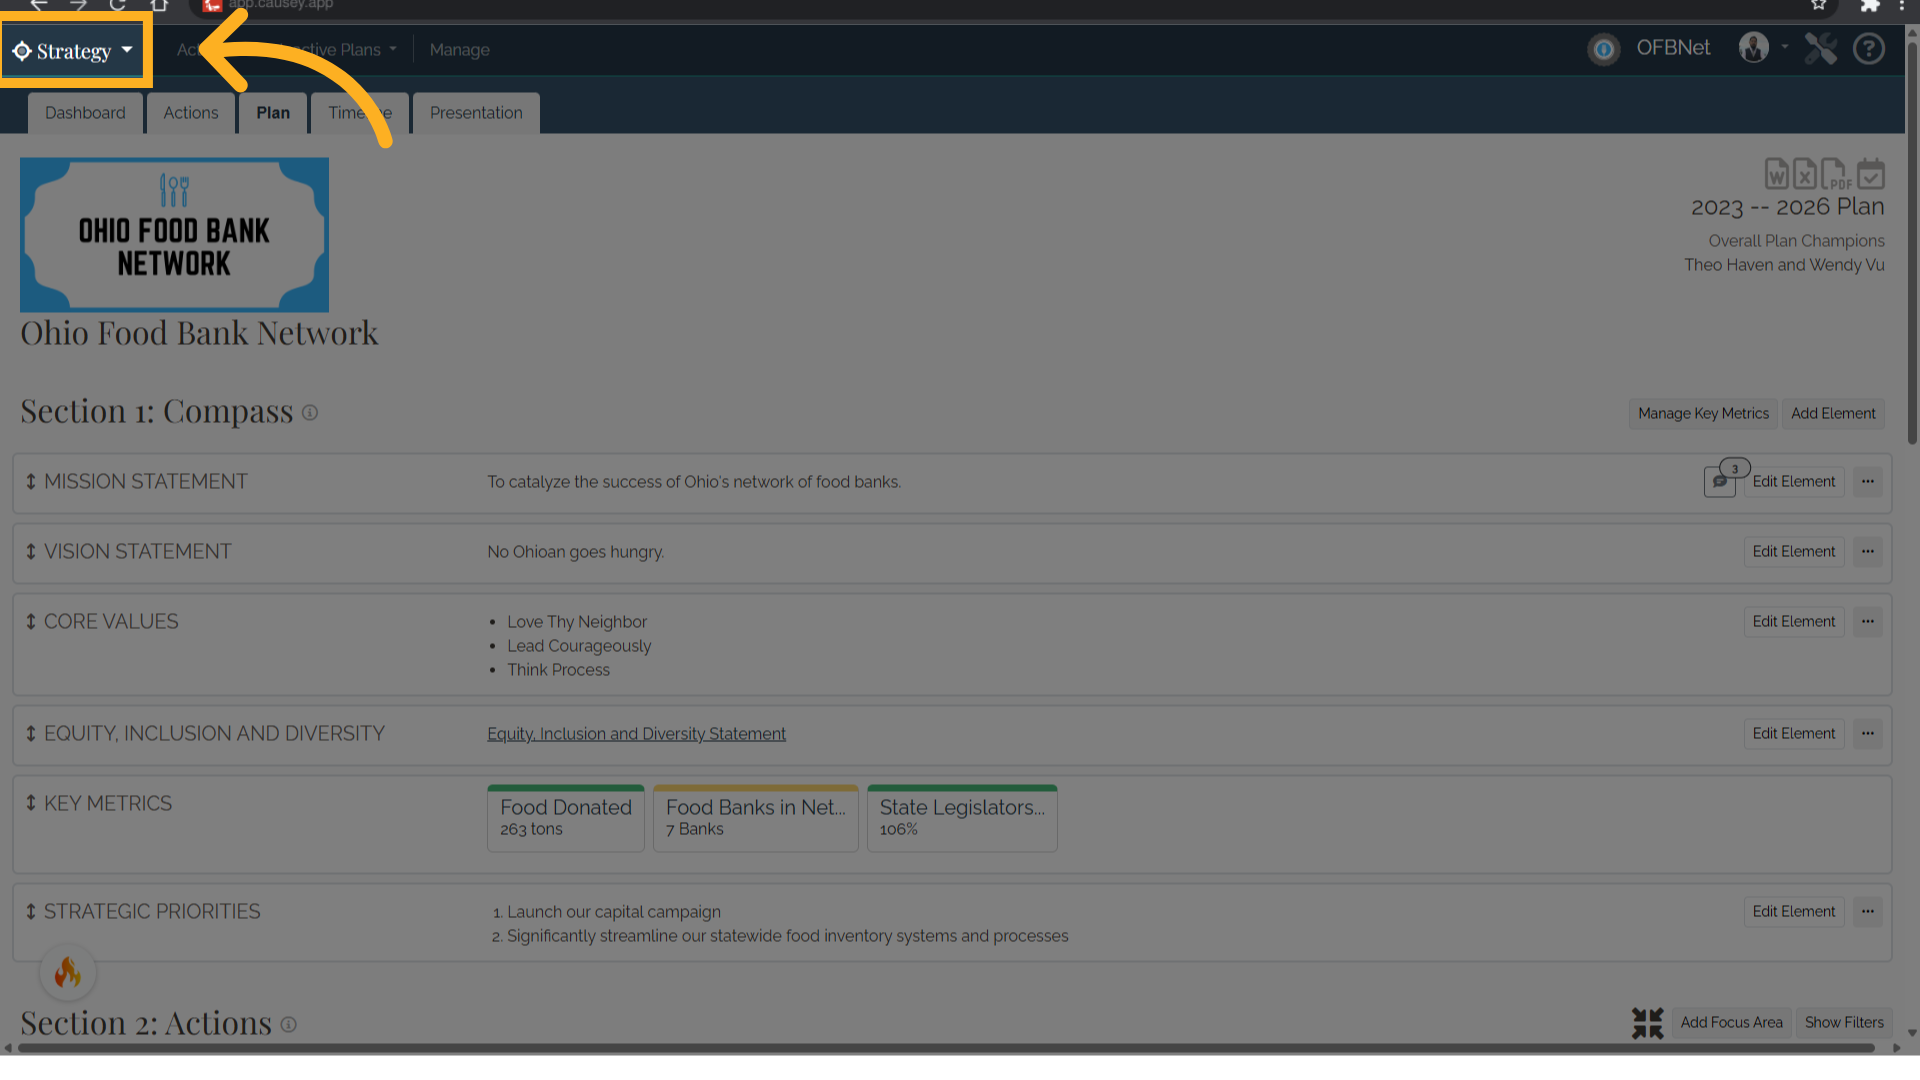The width and height of the screenshot is (1920, 1080).
Task: Click 'Theo Haven and Wendy Vu' champions text
Action: click(1784, 265)
